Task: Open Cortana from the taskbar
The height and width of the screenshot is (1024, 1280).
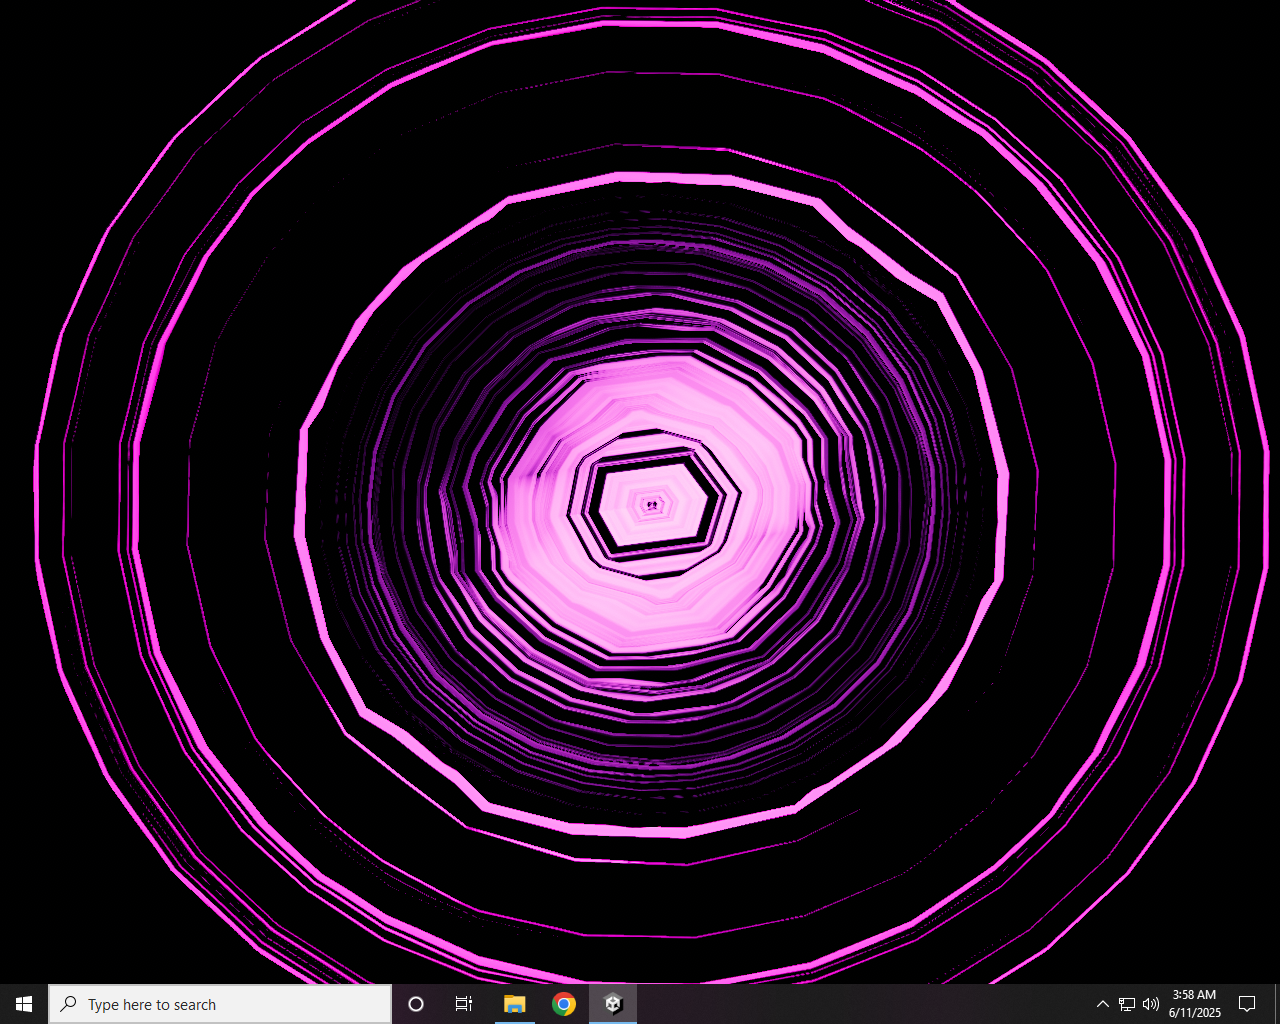Action: (x=416, y=1004)
